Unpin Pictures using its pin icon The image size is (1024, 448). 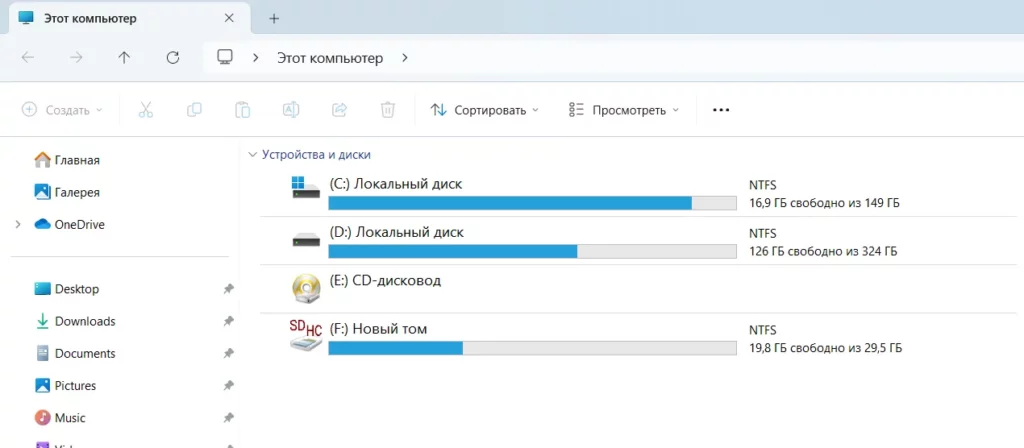click(x=228, y=386)
